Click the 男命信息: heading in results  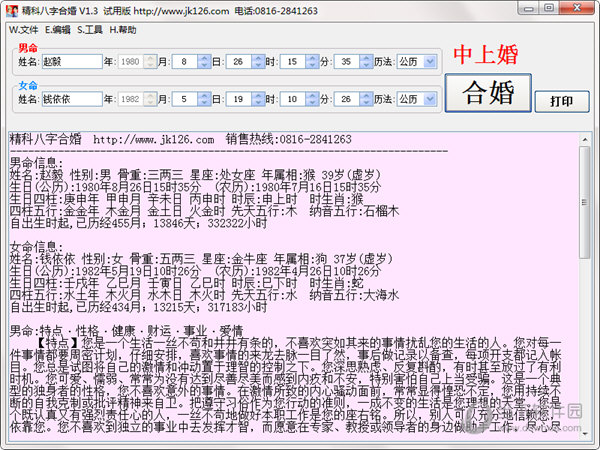36,163
